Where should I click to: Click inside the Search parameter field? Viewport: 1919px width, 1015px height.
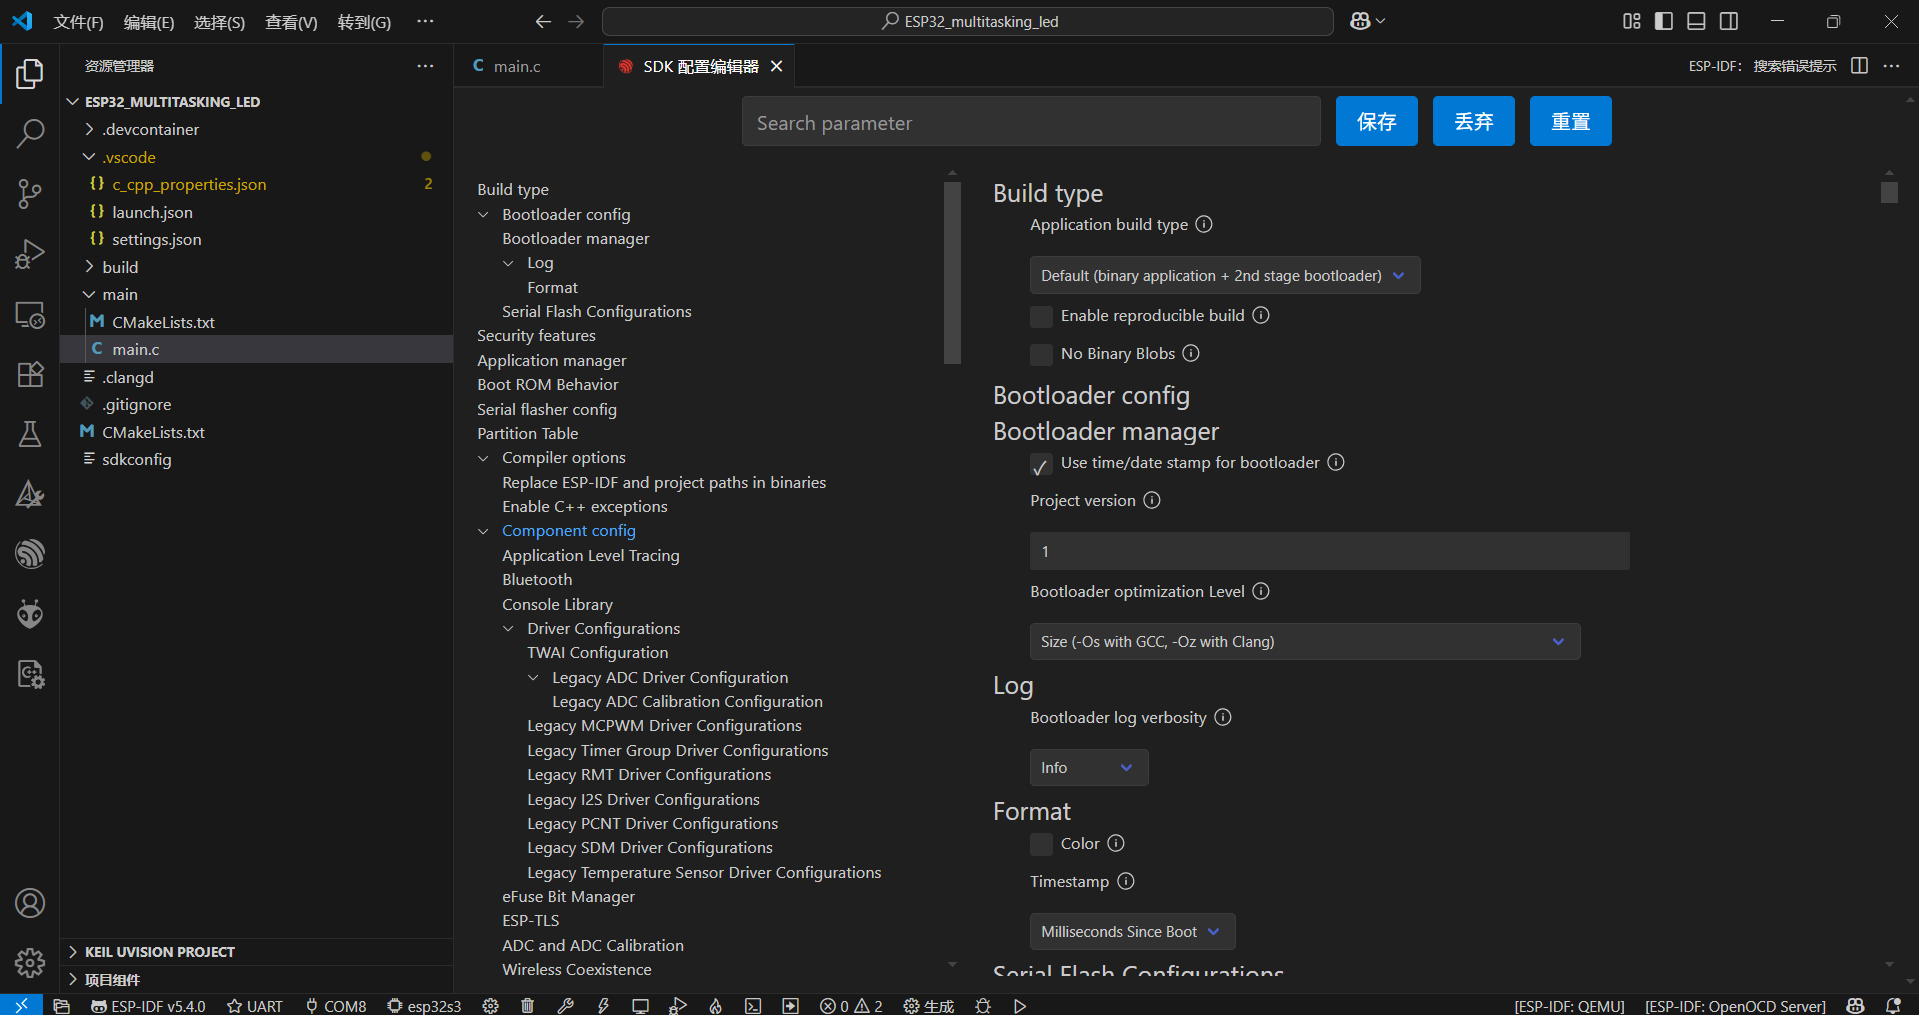(x=1031, y=123)
